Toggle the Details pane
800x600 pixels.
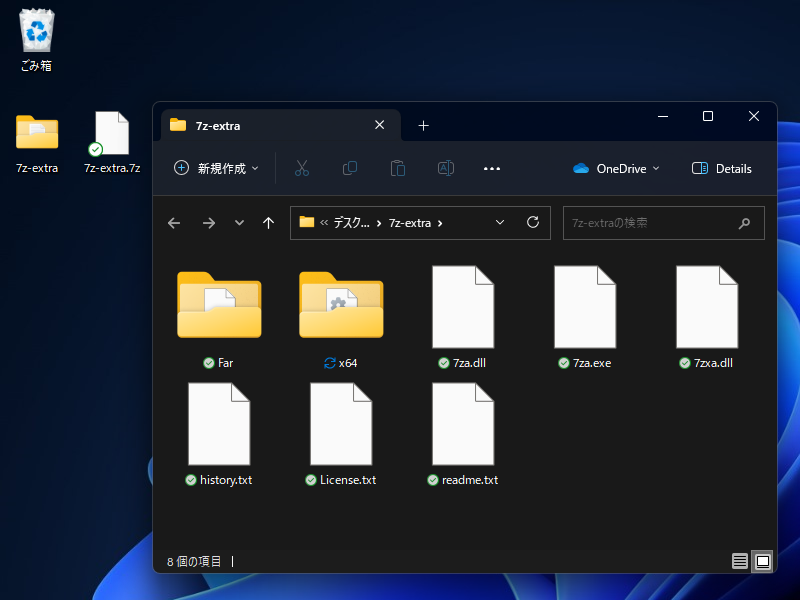click(x=721, y=168)
